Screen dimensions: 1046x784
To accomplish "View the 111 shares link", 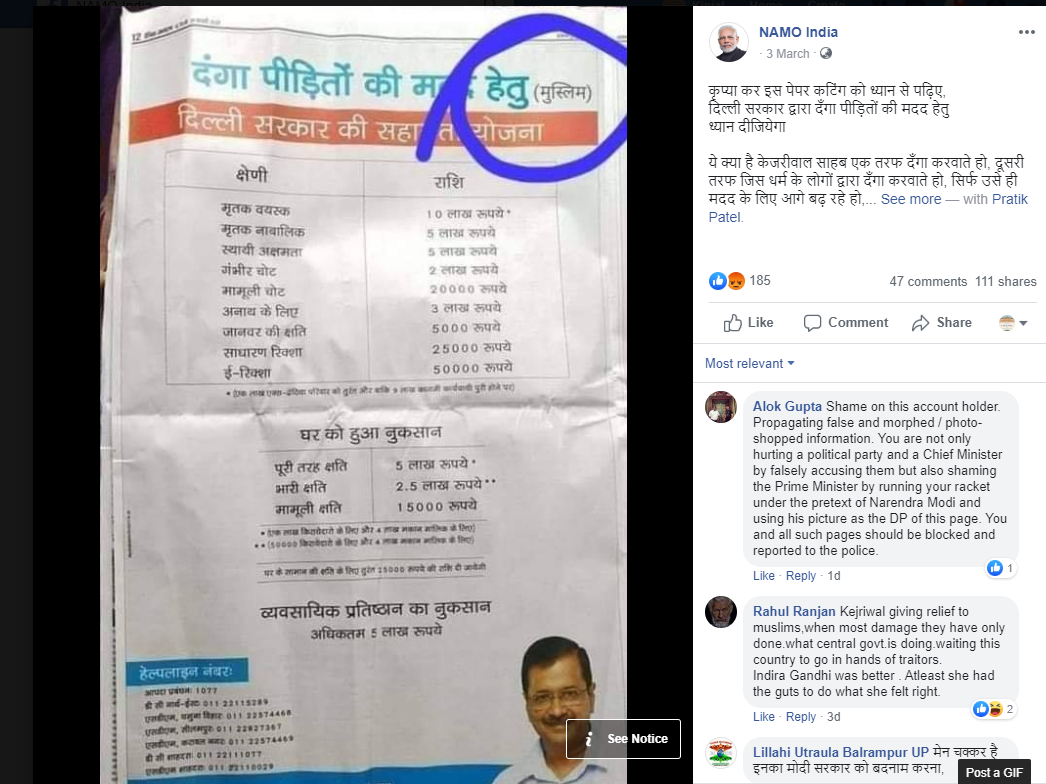I will [x=1005, y=282].
